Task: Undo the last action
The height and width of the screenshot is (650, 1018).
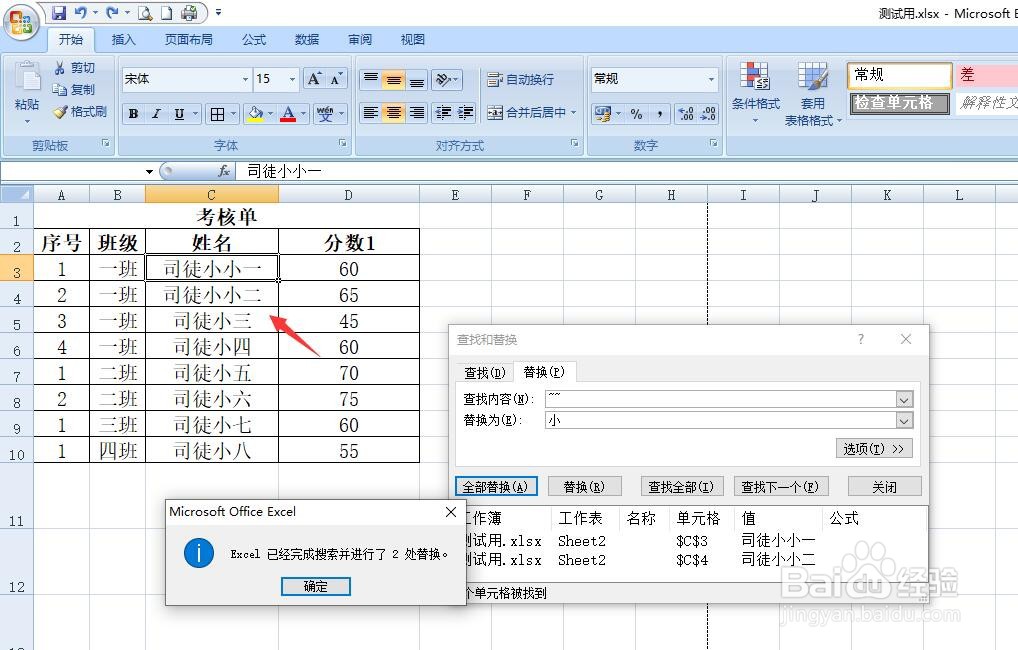Action: [81, 12]
